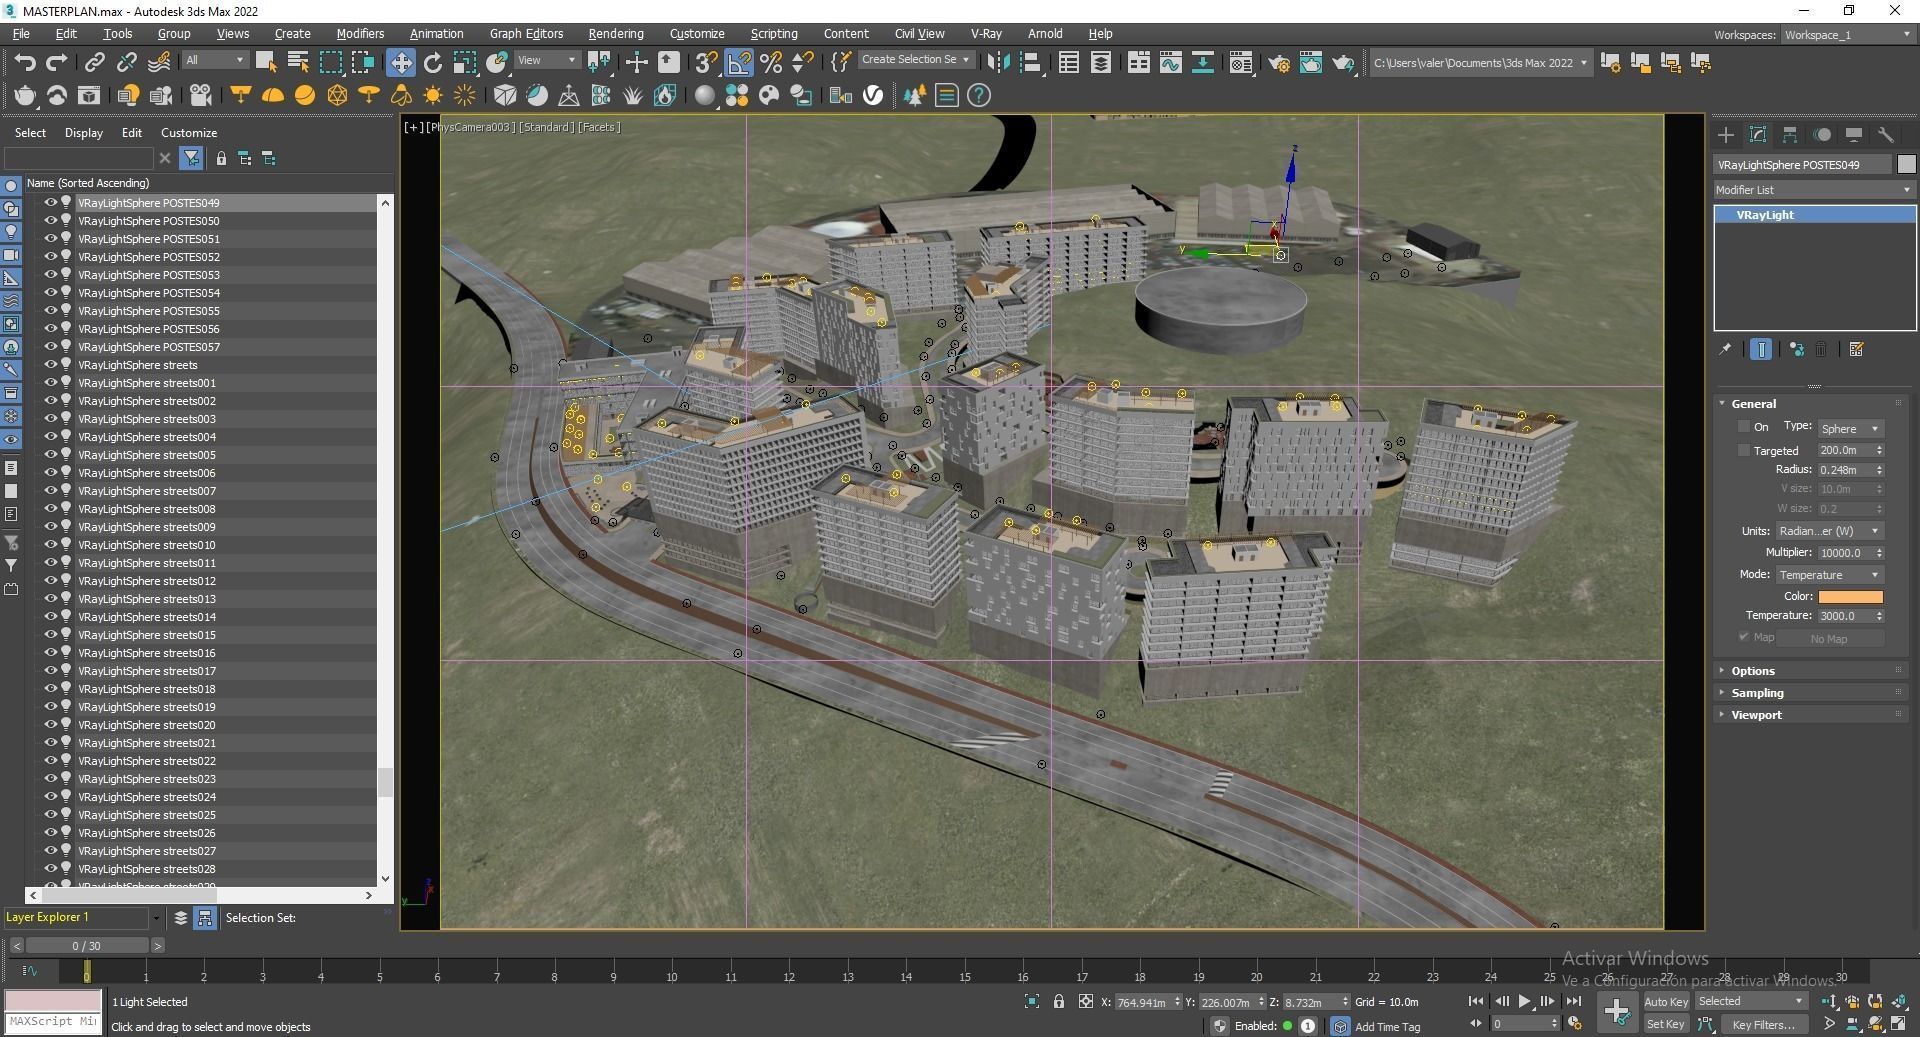Image resolution: width=1920 pixels, height=1037 pixels.
Task: Click the Go to End playback button
Action: 1574,1001
